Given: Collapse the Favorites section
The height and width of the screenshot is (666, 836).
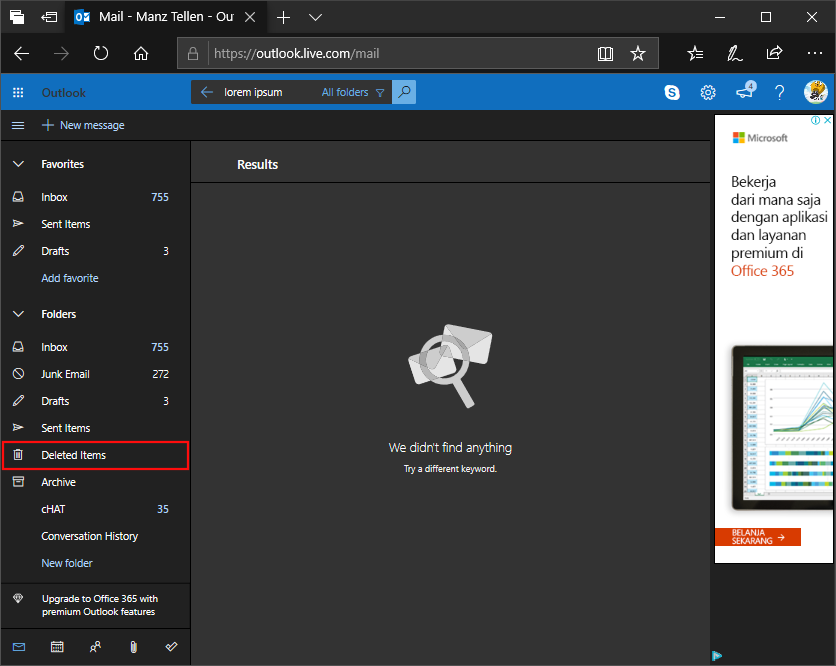Looking at the screenshot, I should click(18, 164).
